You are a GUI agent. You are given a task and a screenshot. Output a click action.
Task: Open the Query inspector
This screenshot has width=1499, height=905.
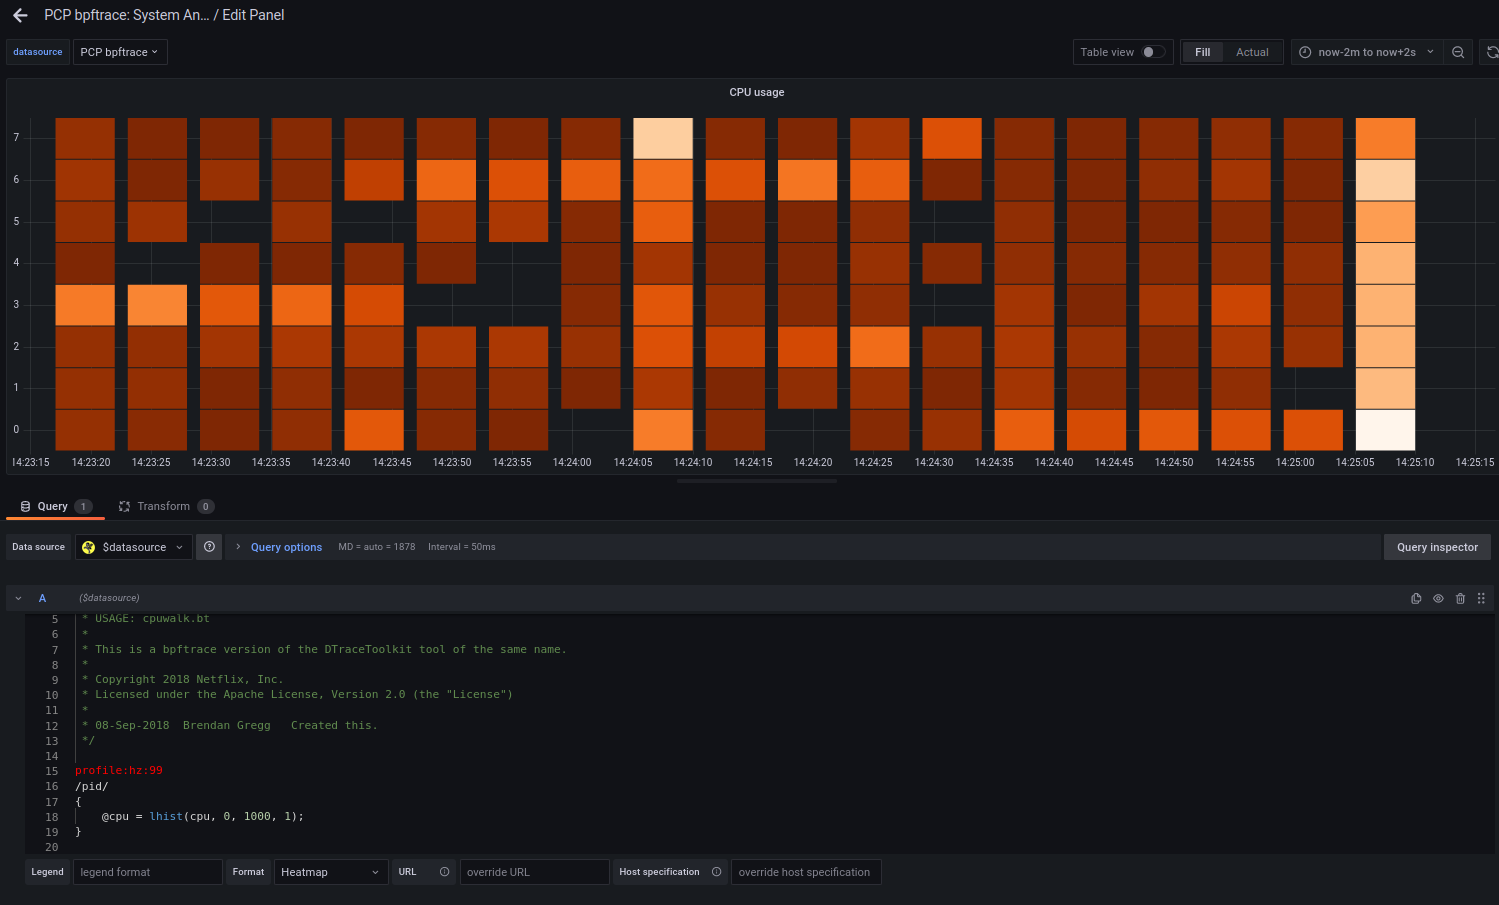[x=1436, y=547]
